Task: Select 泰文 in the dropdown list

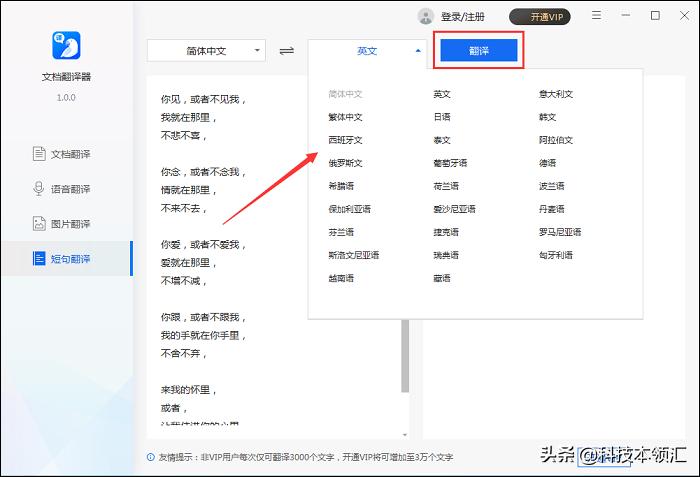Action: pyautogui.click(x=442, y=140)
